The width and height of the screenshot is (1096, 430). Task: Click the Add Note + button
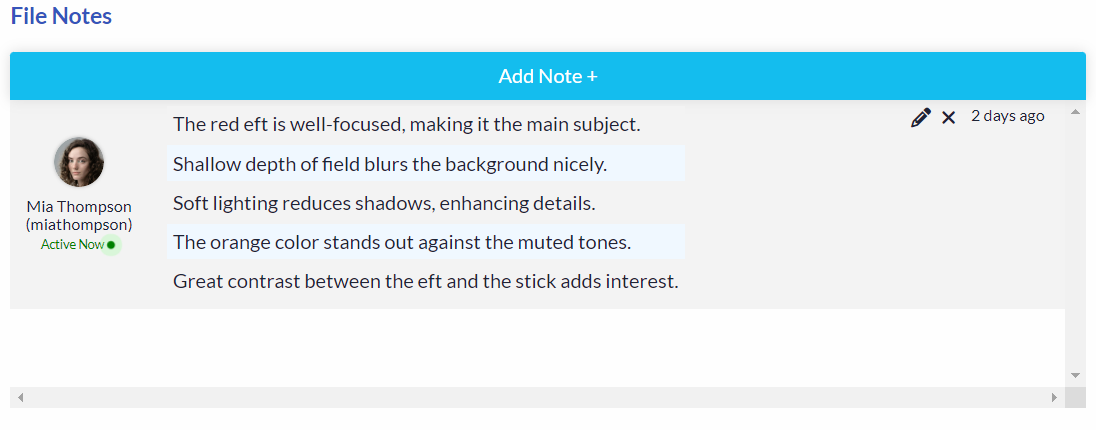[x=547, y=76]
